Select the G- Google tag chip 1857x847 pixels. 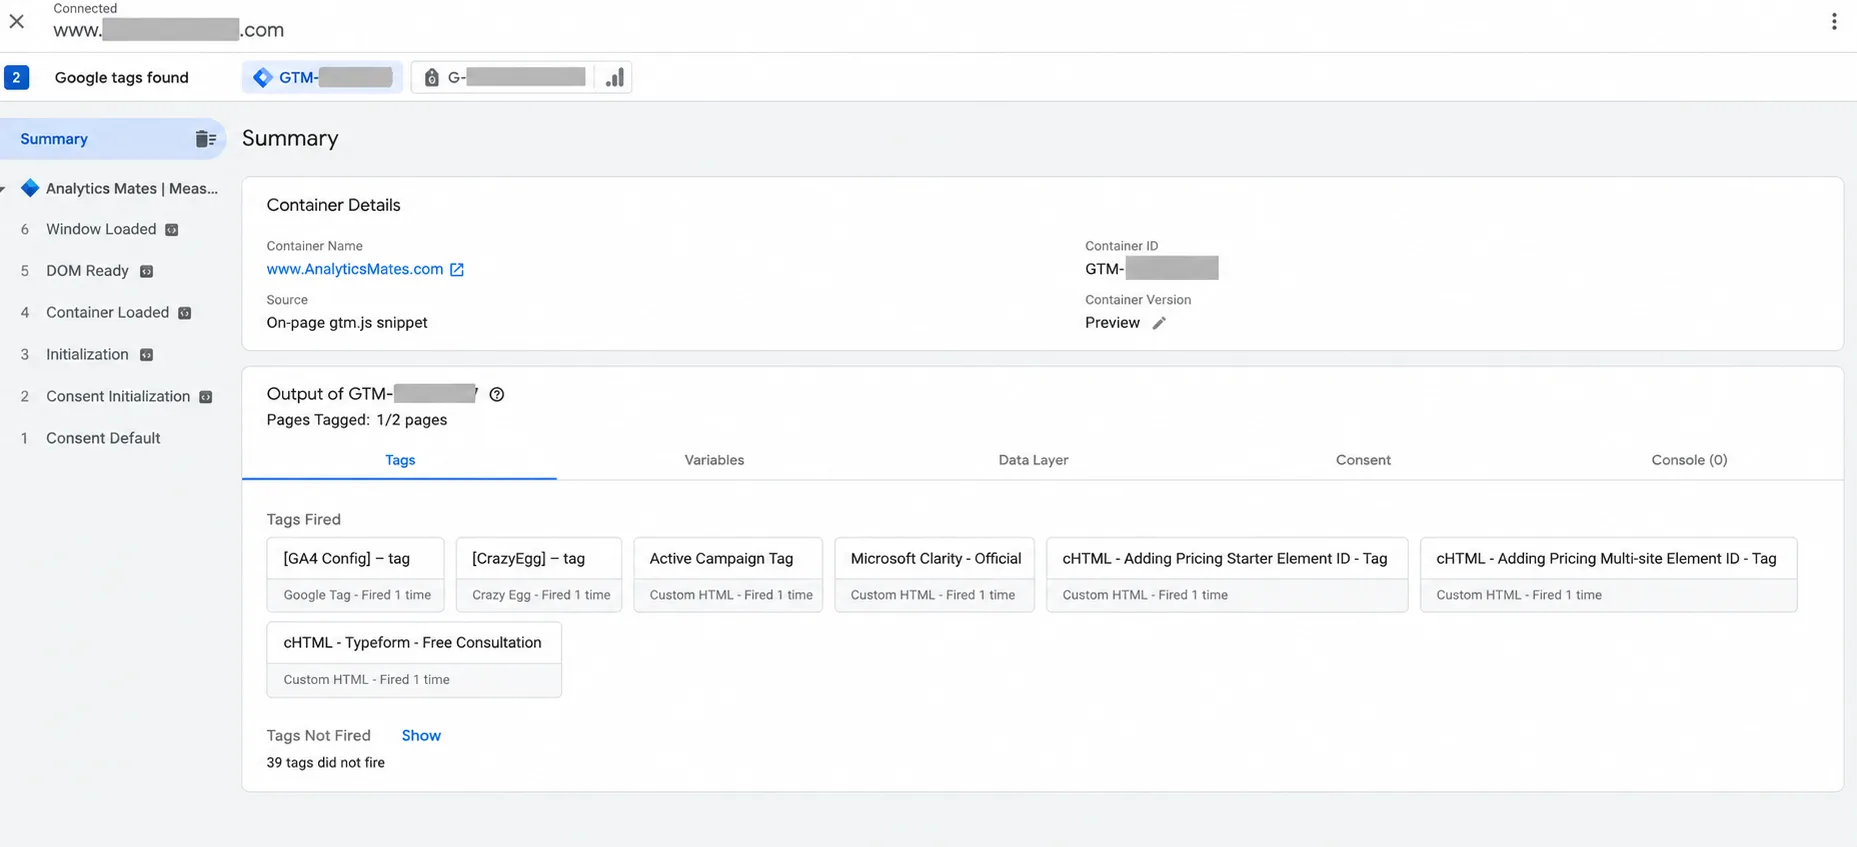(x=503, y=77)
